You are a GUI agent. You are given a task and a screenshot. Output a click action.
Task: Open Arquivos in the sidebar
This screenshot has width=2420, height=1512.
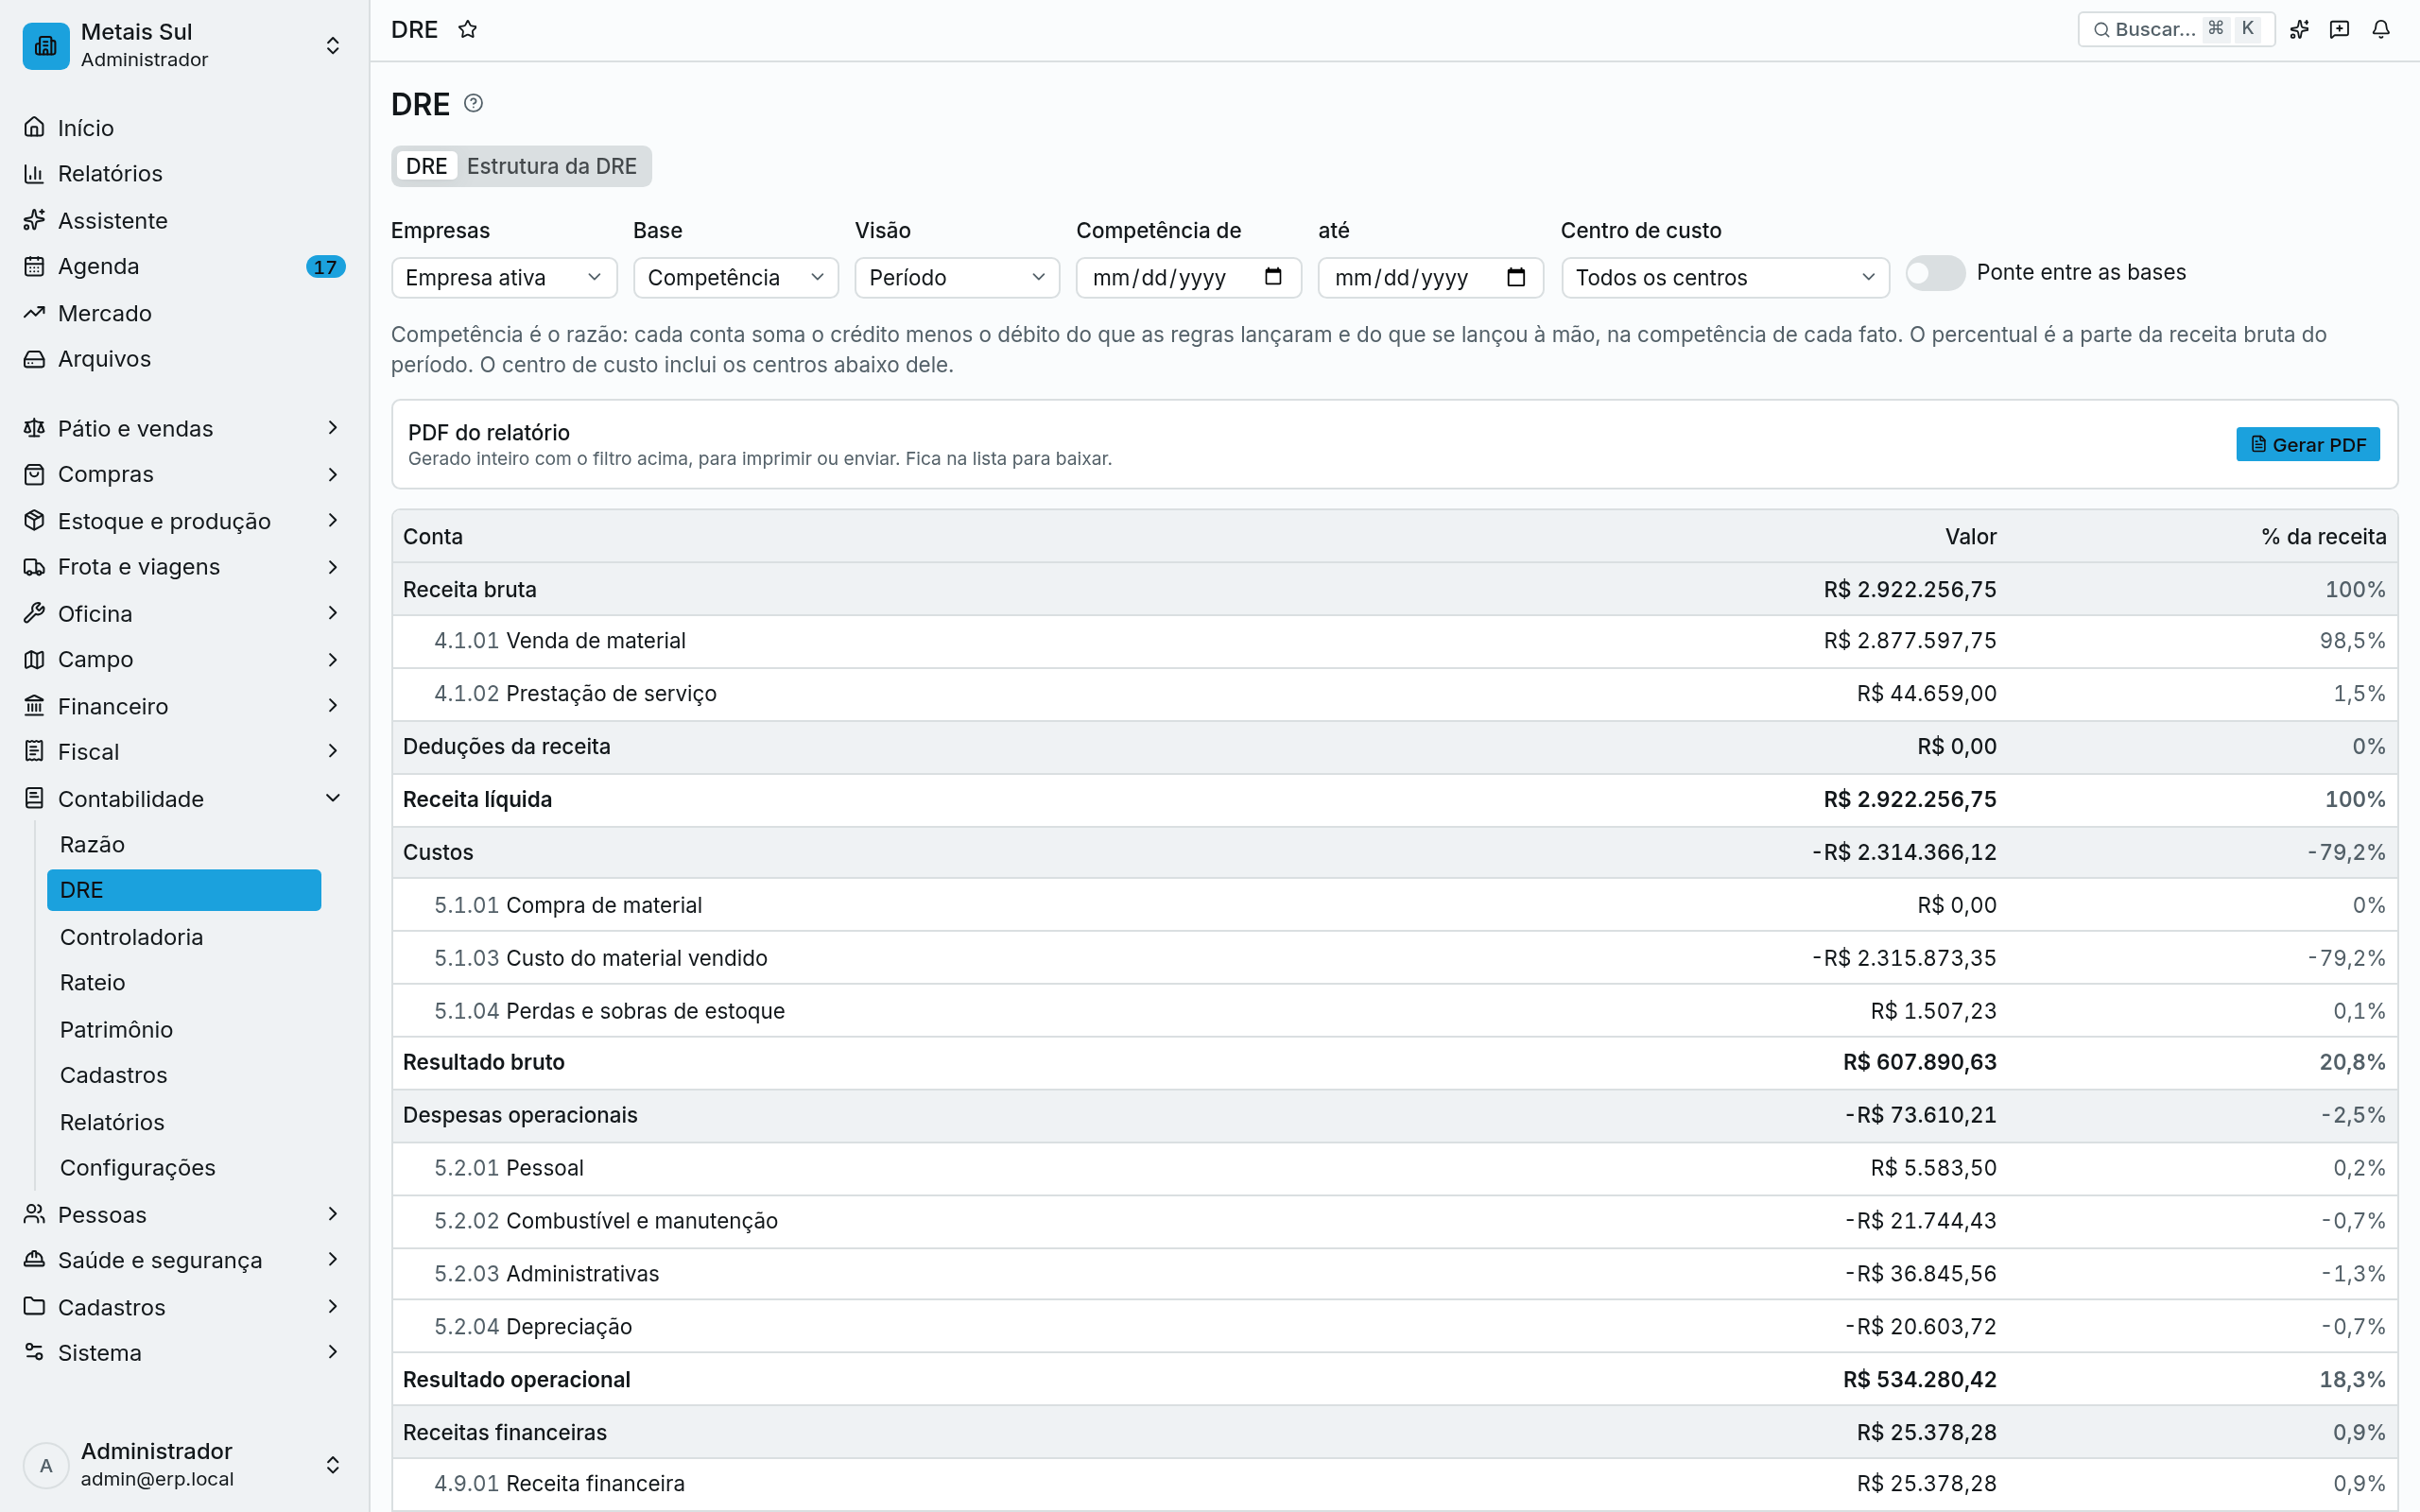pos(184,358)
